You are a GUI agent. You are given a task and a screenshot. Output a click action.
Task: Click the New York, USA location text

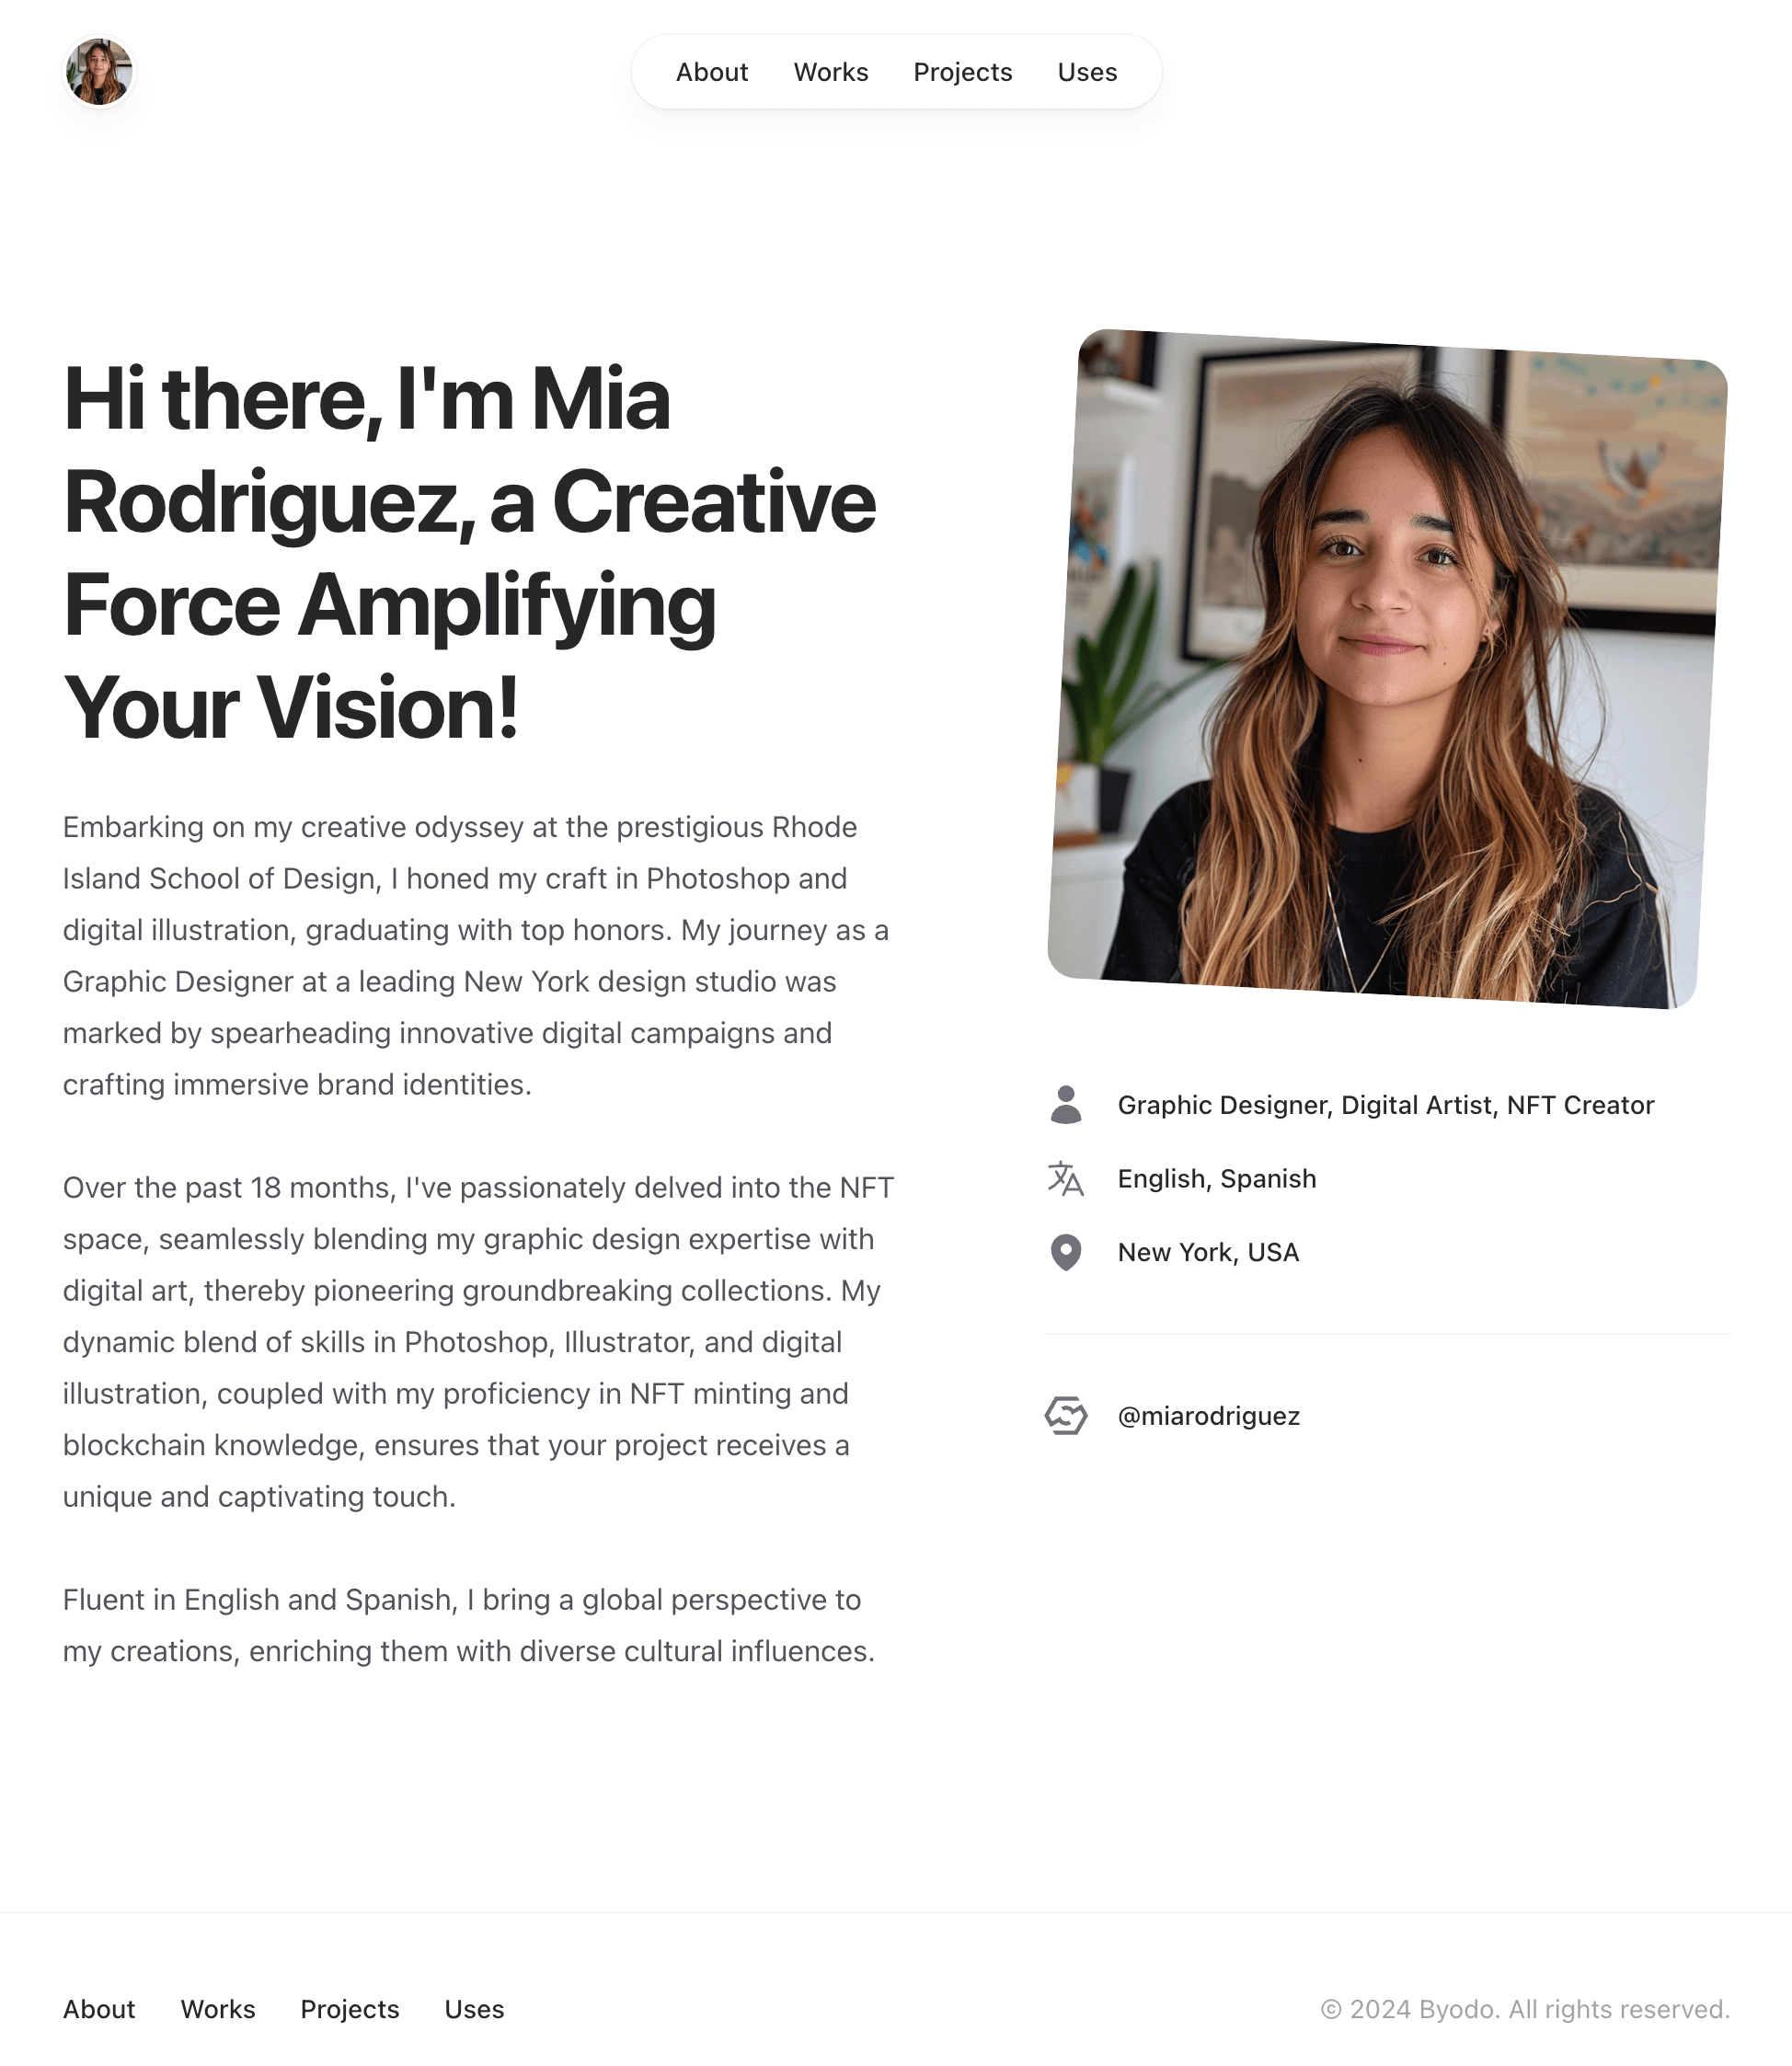[1208, 1253]
